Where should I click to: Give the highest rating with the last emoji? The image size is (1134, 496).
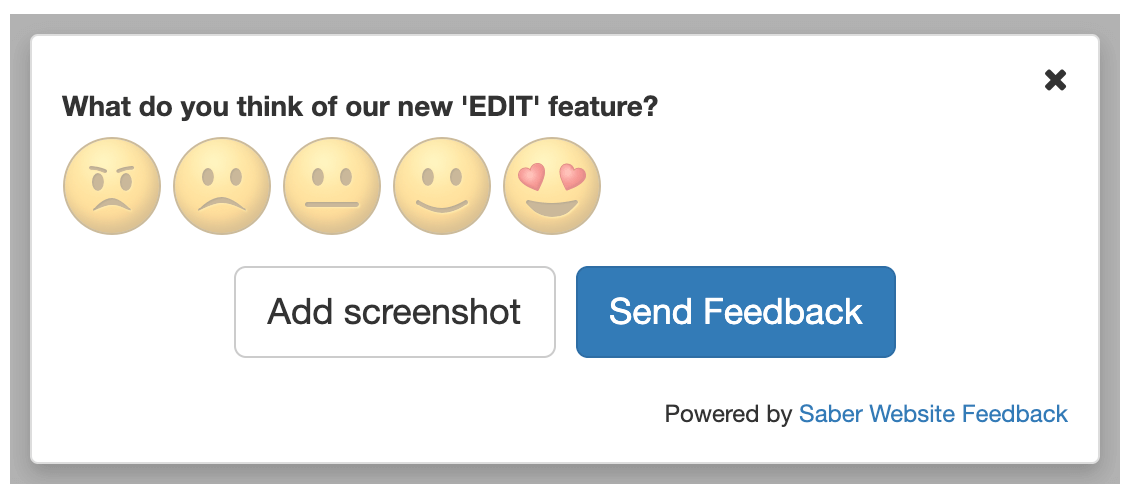coord(552,187)
